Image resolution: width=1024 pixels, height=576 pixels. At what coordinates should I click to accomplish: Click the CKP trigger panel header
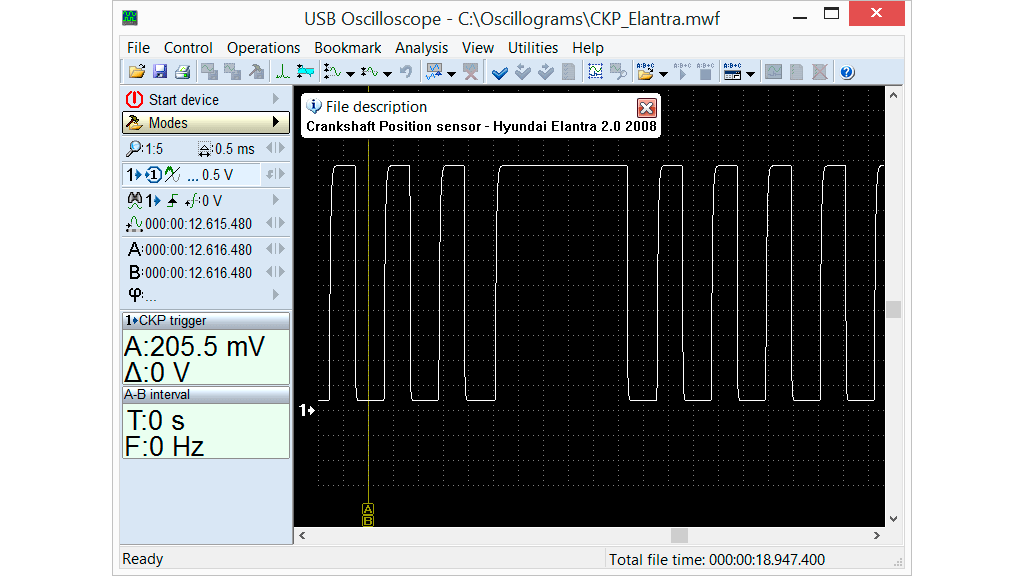pos(206,321)
